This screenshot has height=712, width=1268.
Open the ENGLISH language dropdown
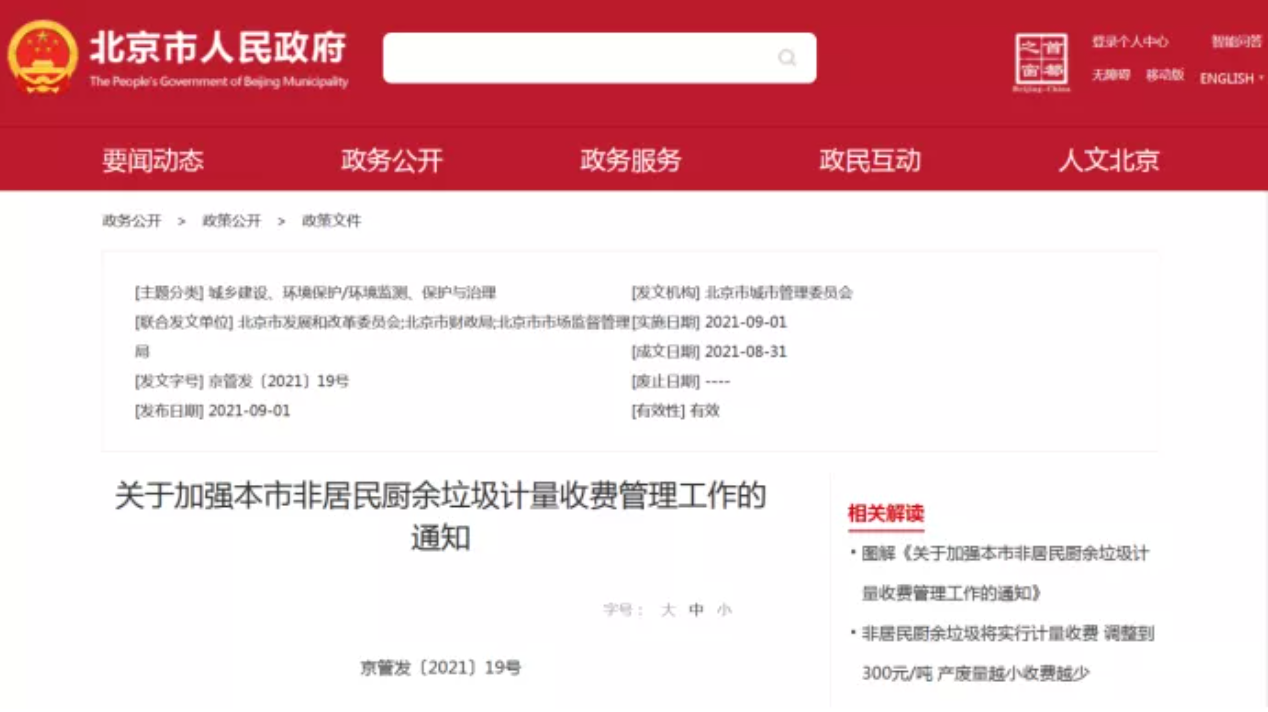point(1227,78)
